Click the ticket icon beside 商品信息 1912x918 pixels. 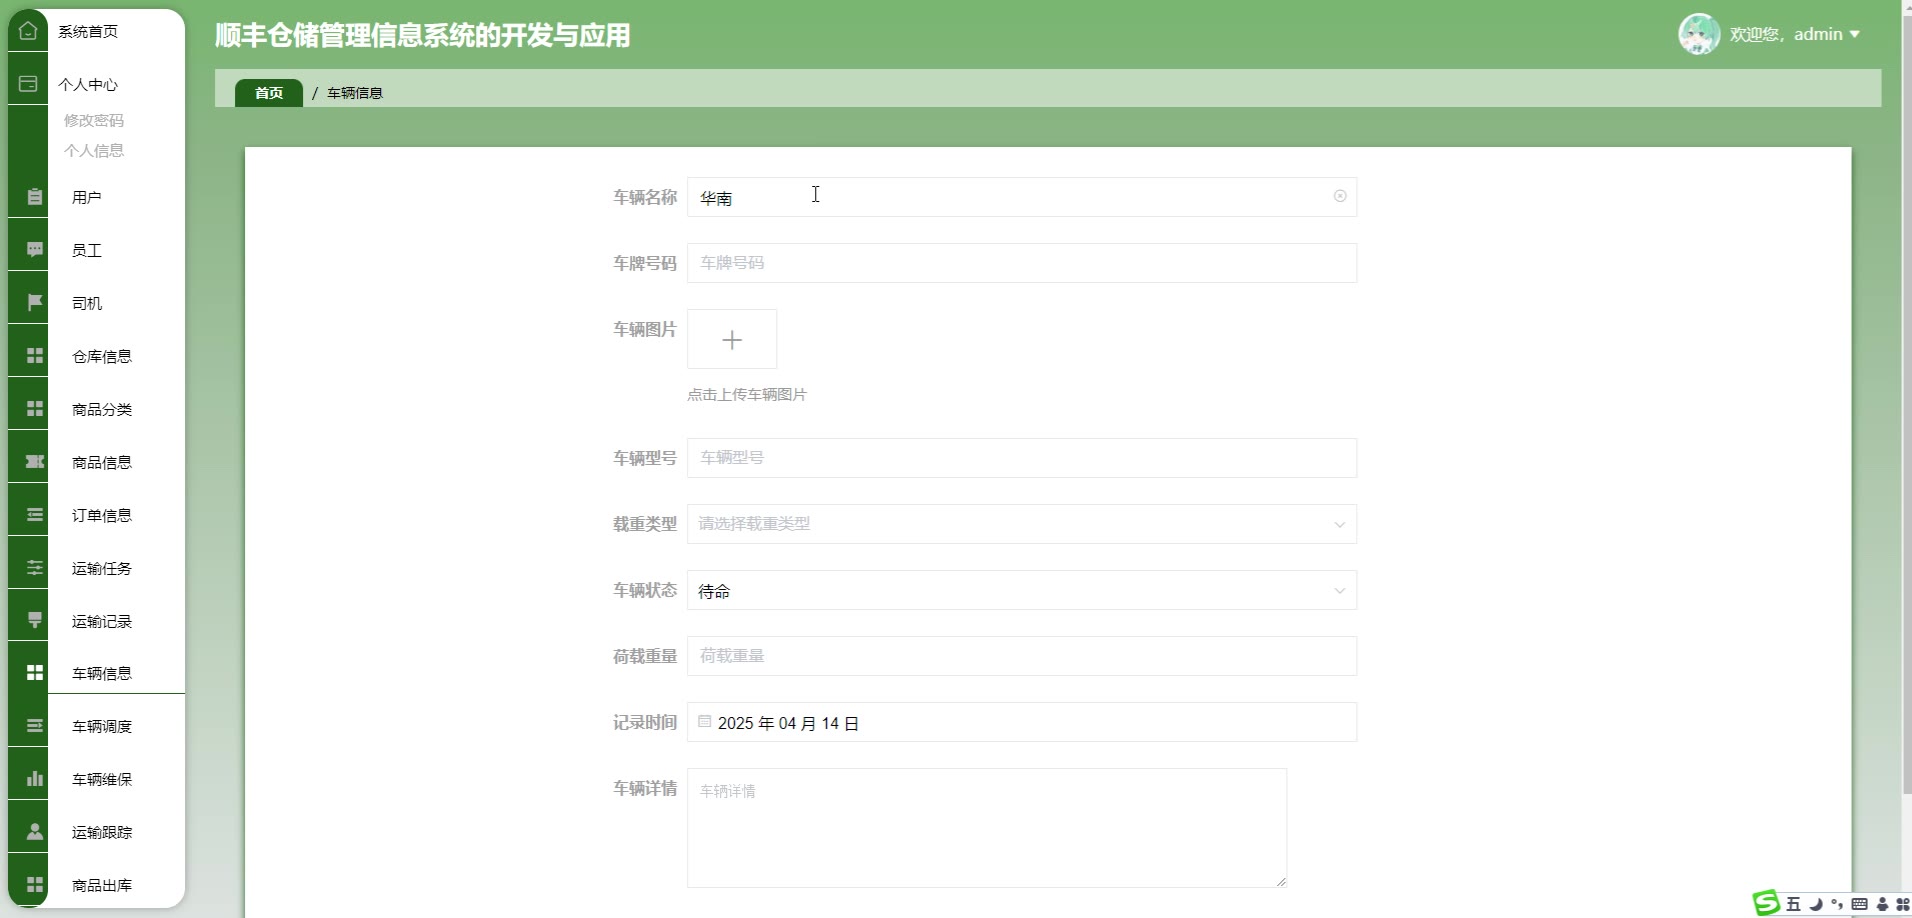tap(35, 462)
